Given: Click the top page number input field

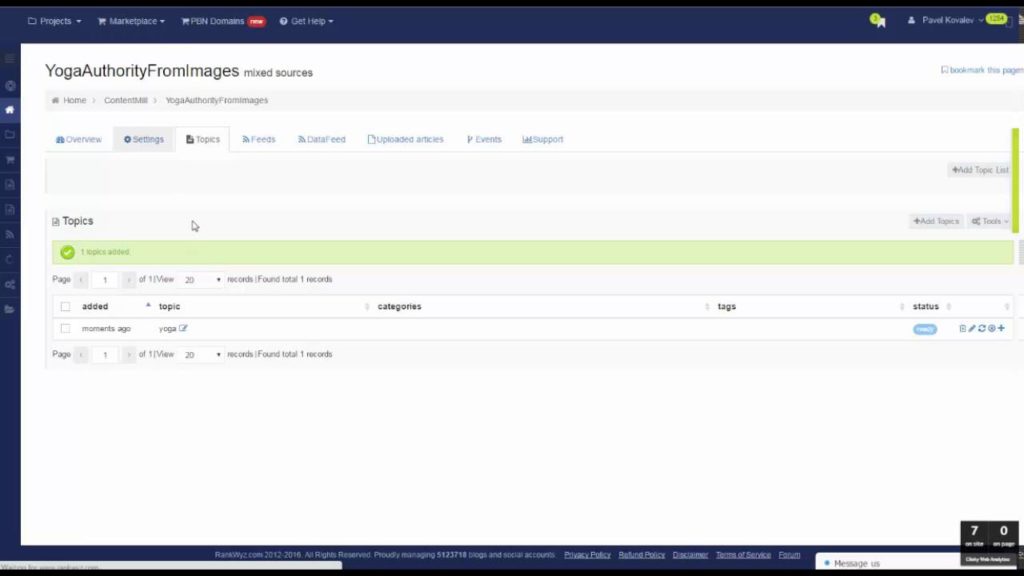Looking at the screenshot, I should pyautogui.click(x=104, y=280).
